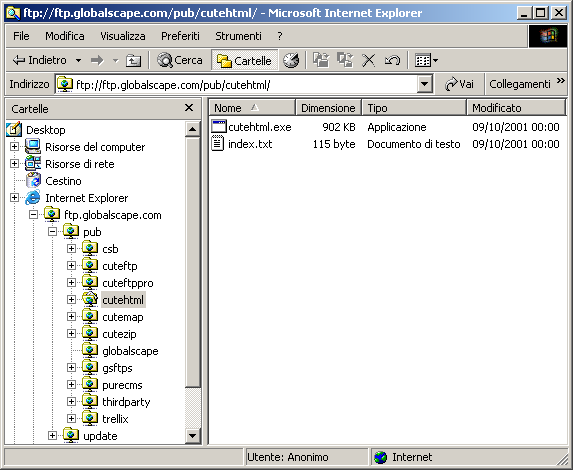Click the cuteftp folder icon
The width and height of the screenshot is (573, 470).
pos(90,265)
